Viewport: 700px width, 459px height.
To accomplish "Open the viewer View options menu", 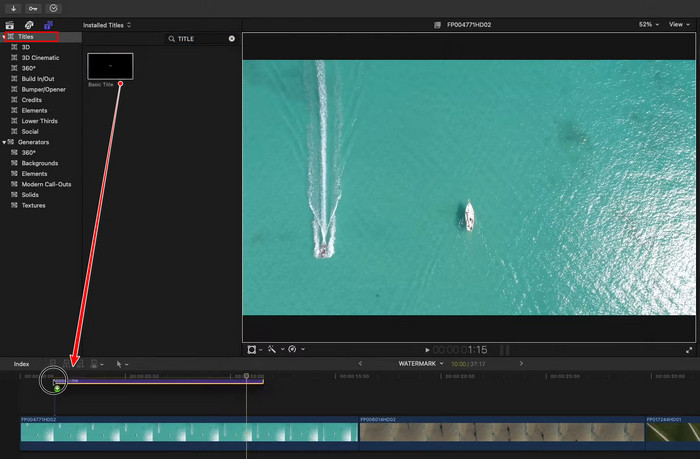I will (x=679, y=25).
